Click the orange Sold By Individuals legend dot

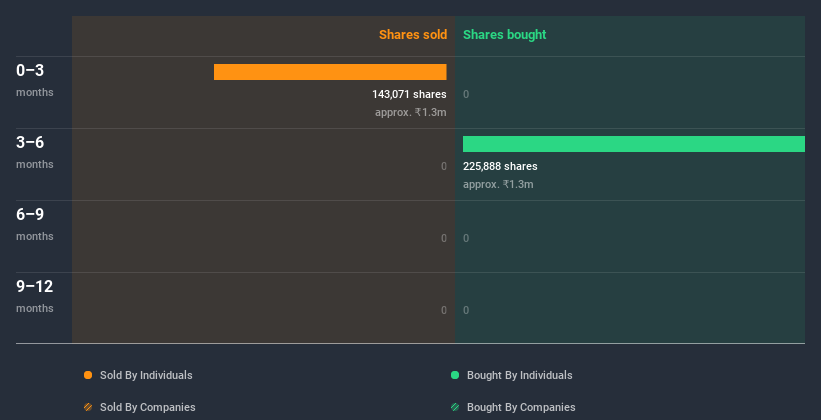[88, 375]
